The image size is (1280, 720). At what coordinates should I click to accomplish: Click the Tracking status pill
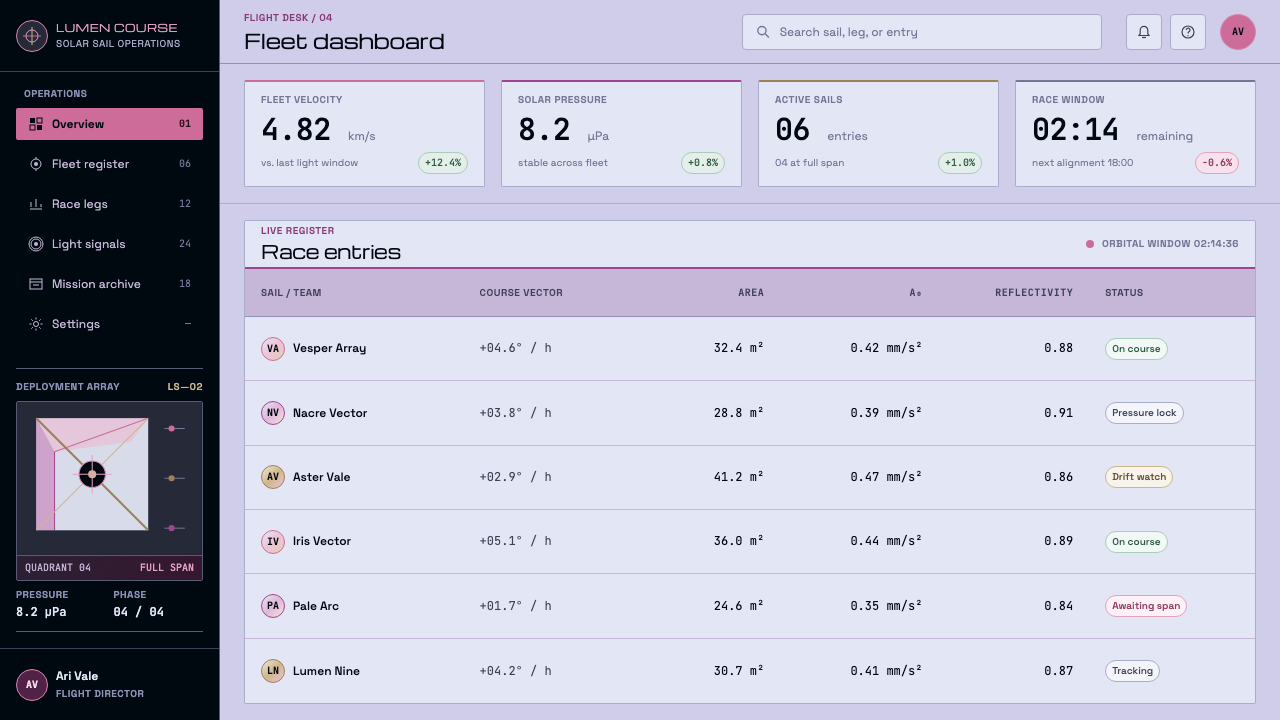pos(1132,671)
